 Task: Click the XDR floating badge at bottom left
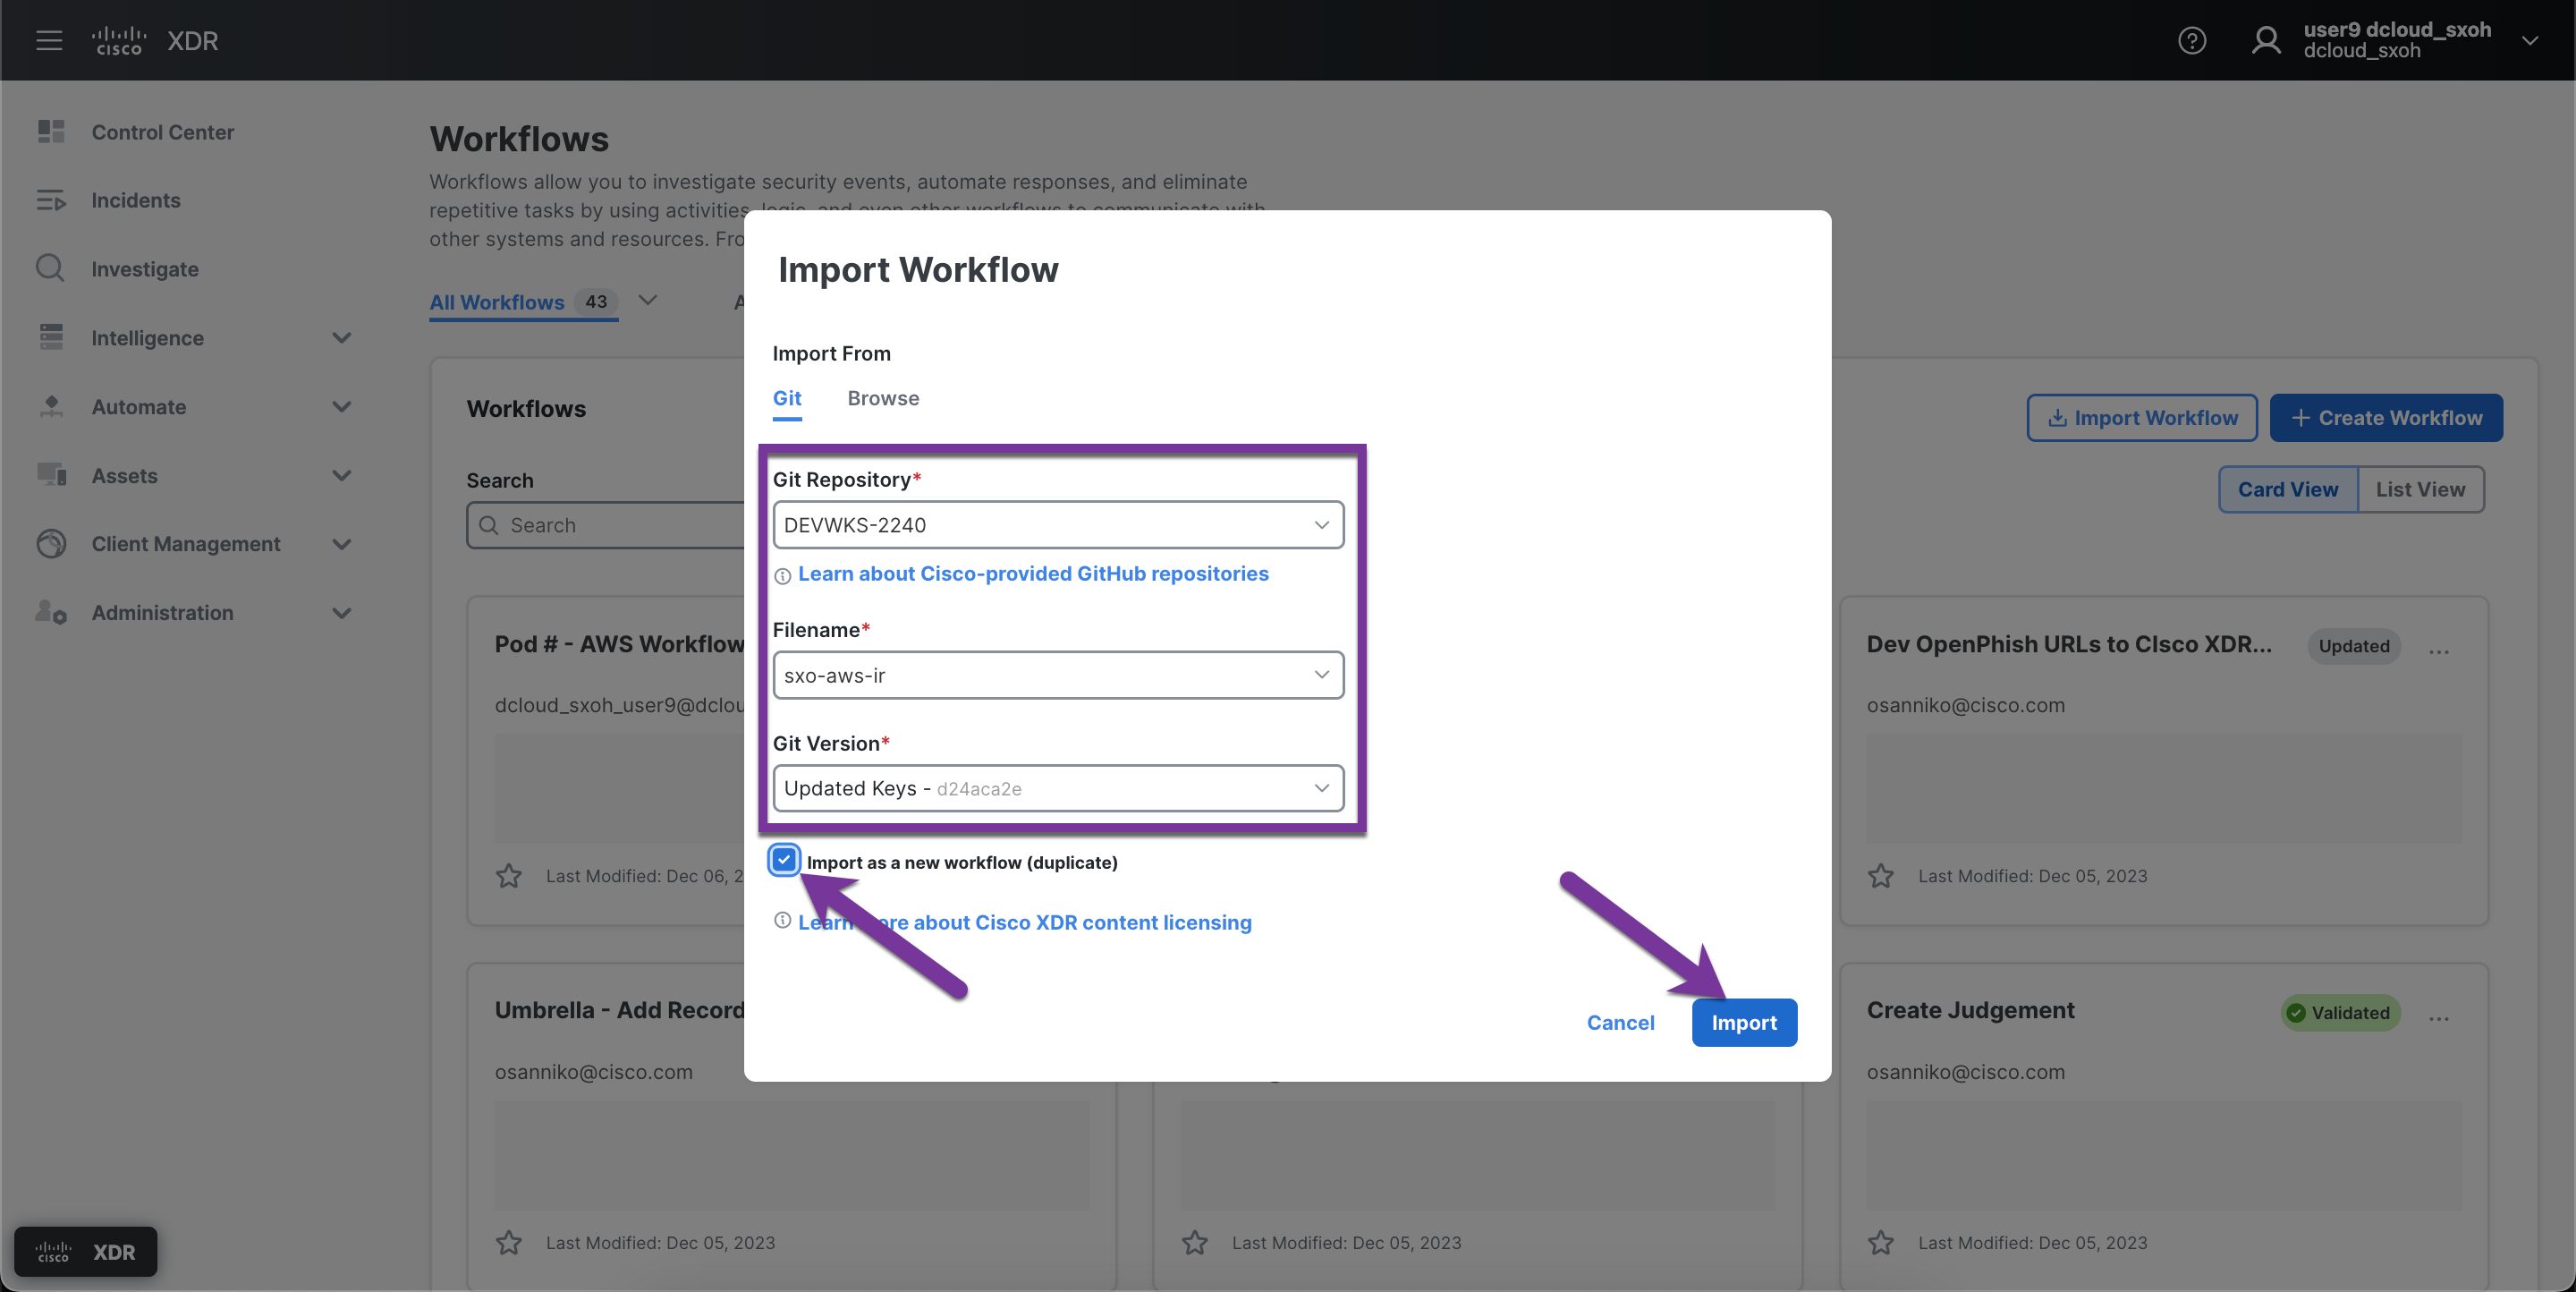click(x=85, y=1251)
